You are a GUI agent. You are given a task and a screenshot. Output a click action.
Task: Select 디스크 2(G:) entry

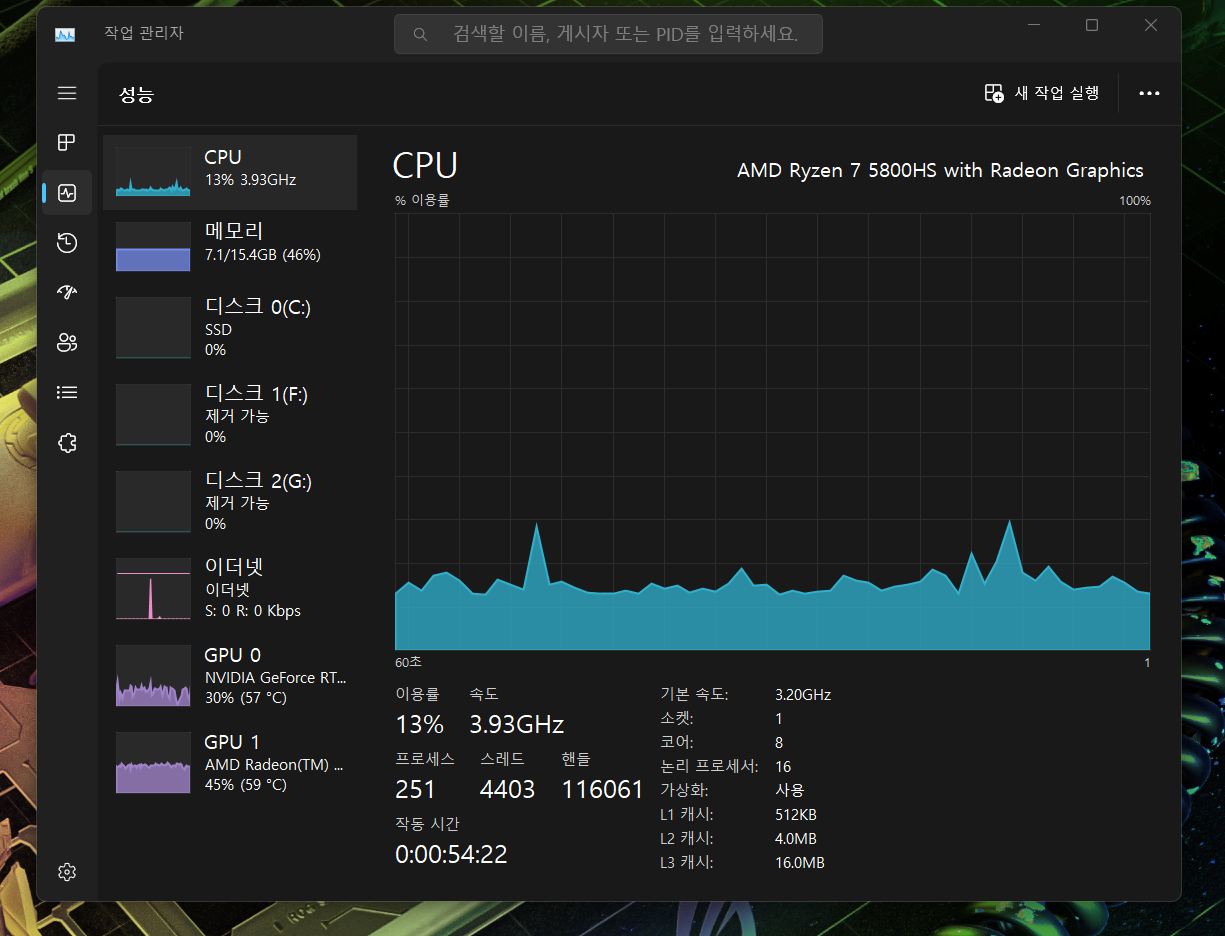(230, 501)
